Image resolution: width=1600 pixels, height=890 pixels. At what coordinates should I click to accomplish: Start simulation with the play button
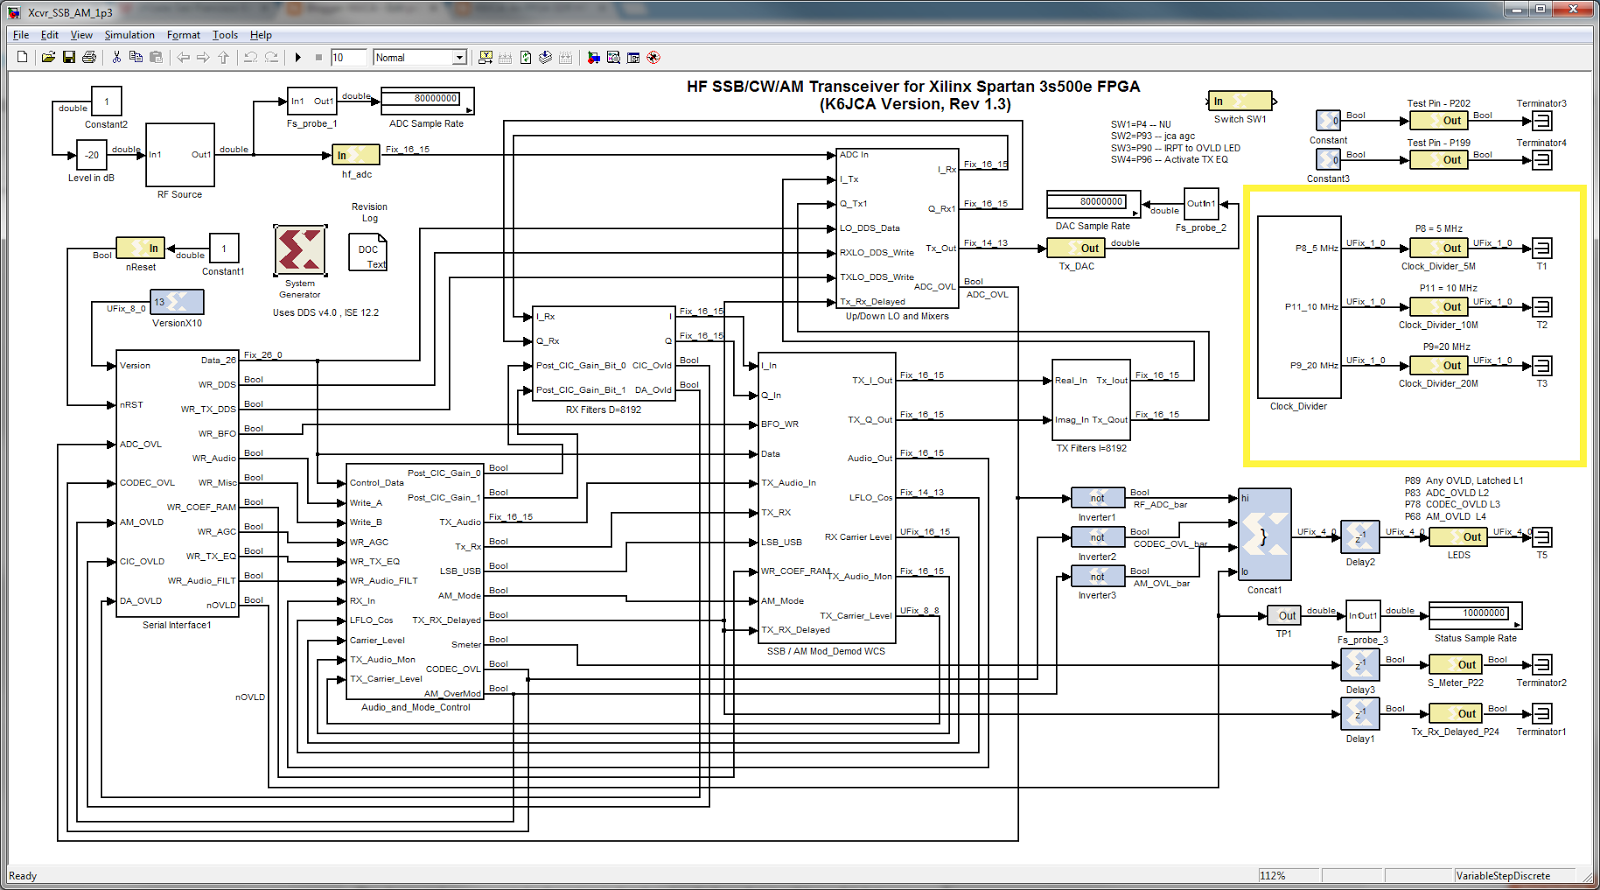298,57
